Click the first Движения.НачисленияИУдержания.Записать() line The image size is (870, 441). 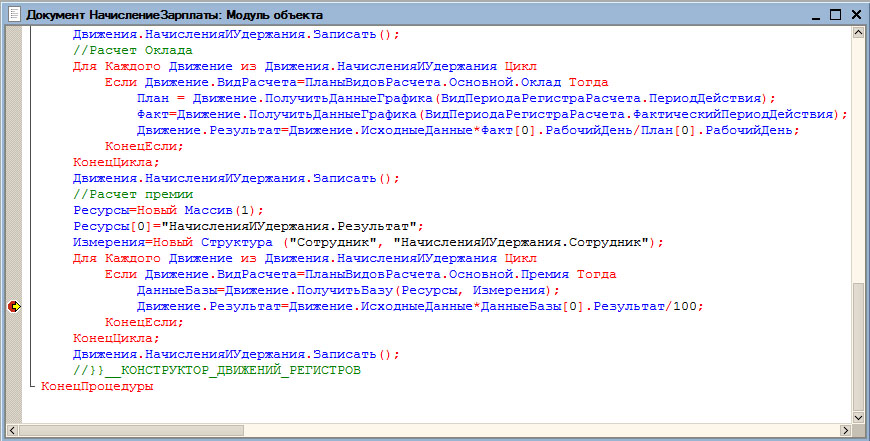tap(236, 34)
